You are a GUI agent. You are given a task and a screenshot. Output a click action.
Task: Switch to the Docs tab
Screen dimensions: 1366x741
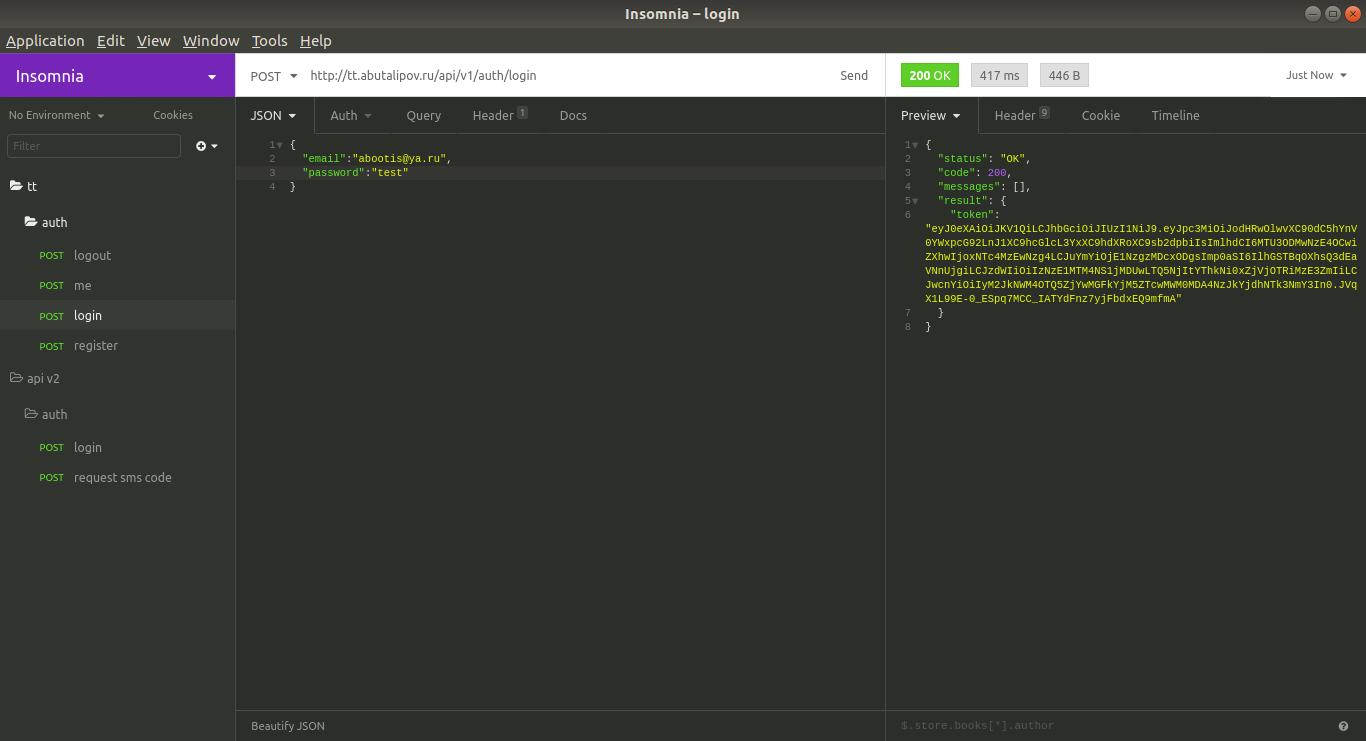click(573, 115)
